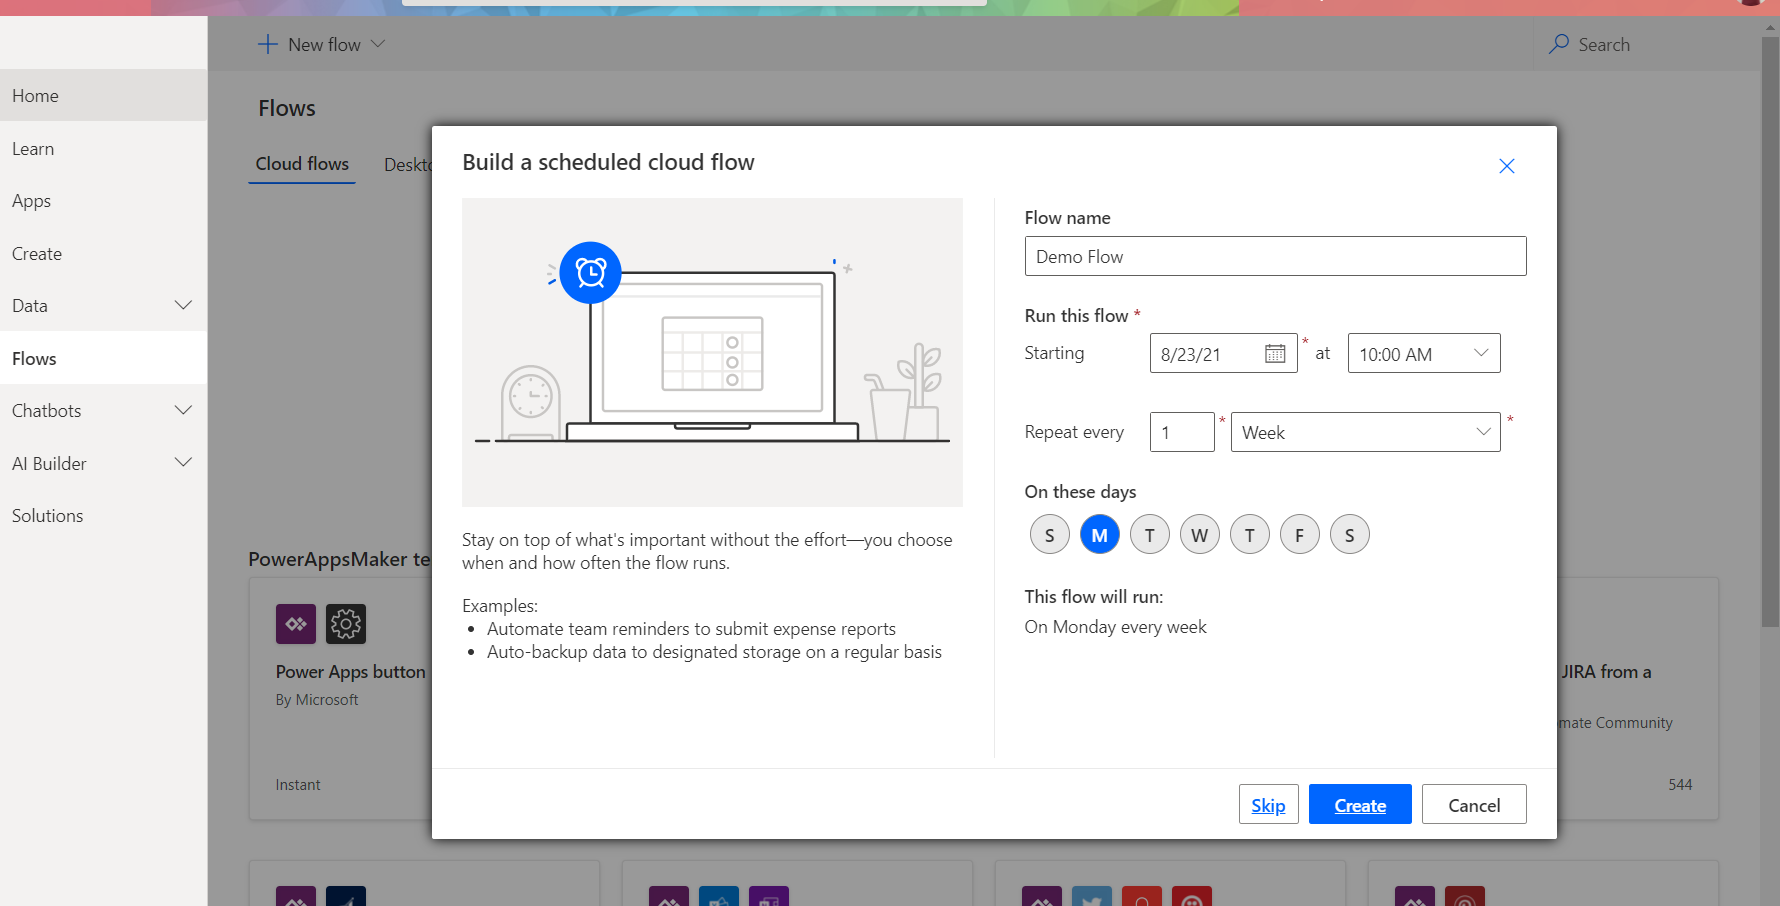The width and height of the screenshot is (1780, 906).
Task: Click the Skip link button
Action: pyautogui.click(x=1268, y=805)
